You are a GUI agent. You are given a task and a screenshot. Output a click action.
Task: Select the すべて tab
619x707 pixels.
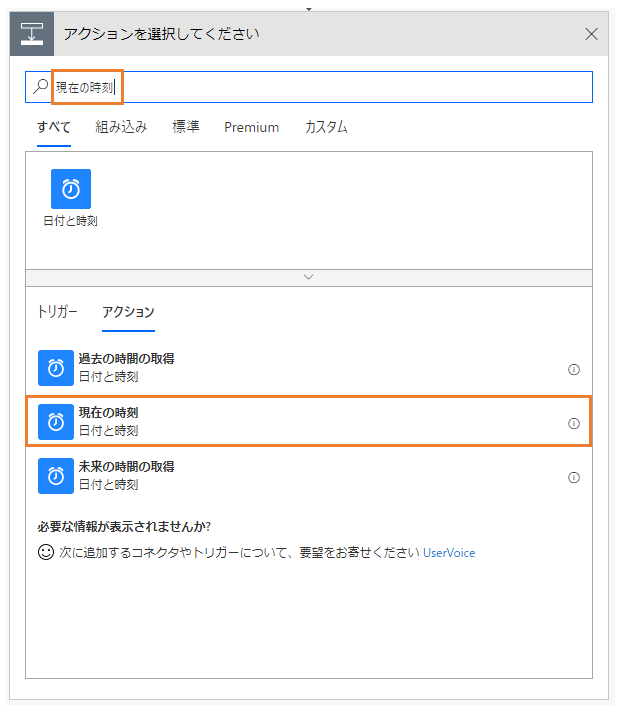(x=54, y=127)
